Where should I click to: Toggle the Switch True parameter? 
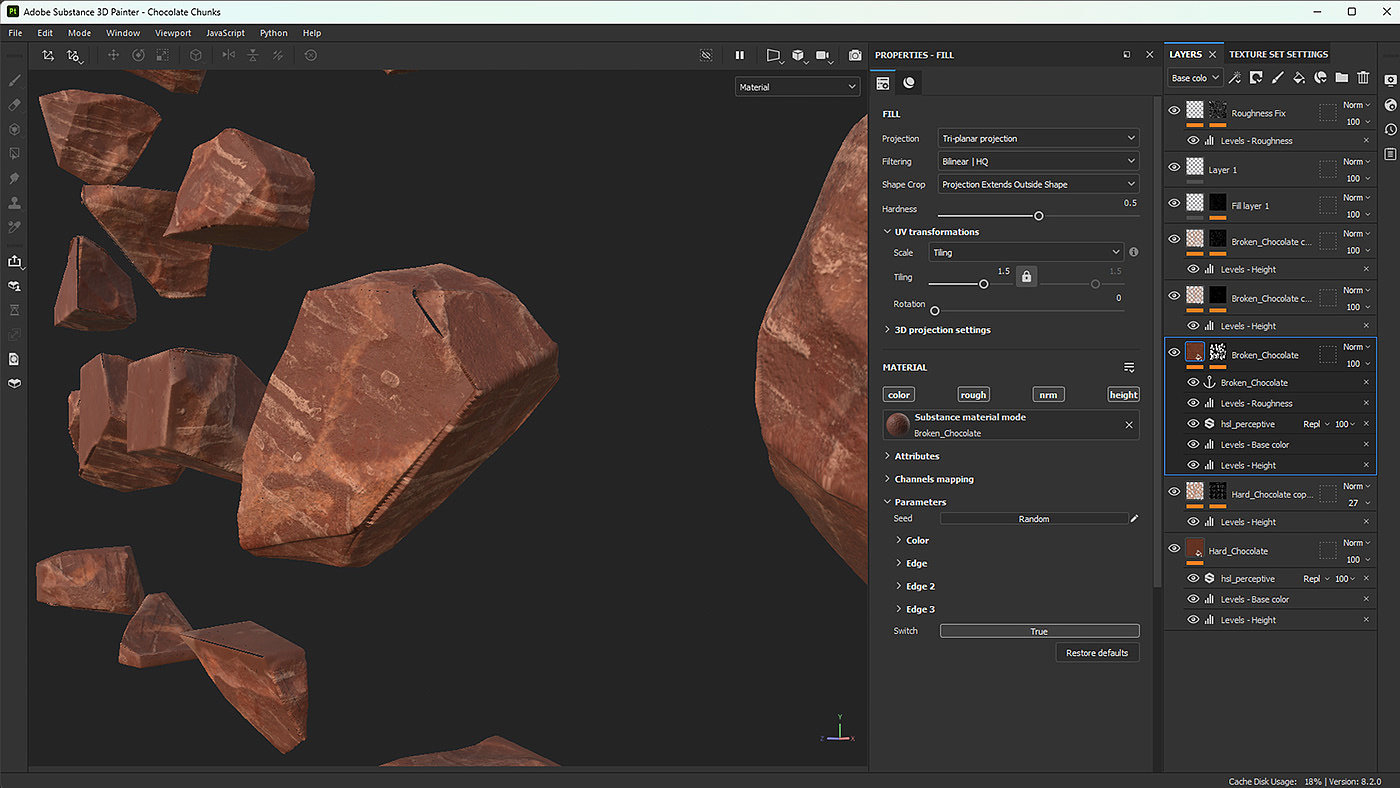[1039, 631]
